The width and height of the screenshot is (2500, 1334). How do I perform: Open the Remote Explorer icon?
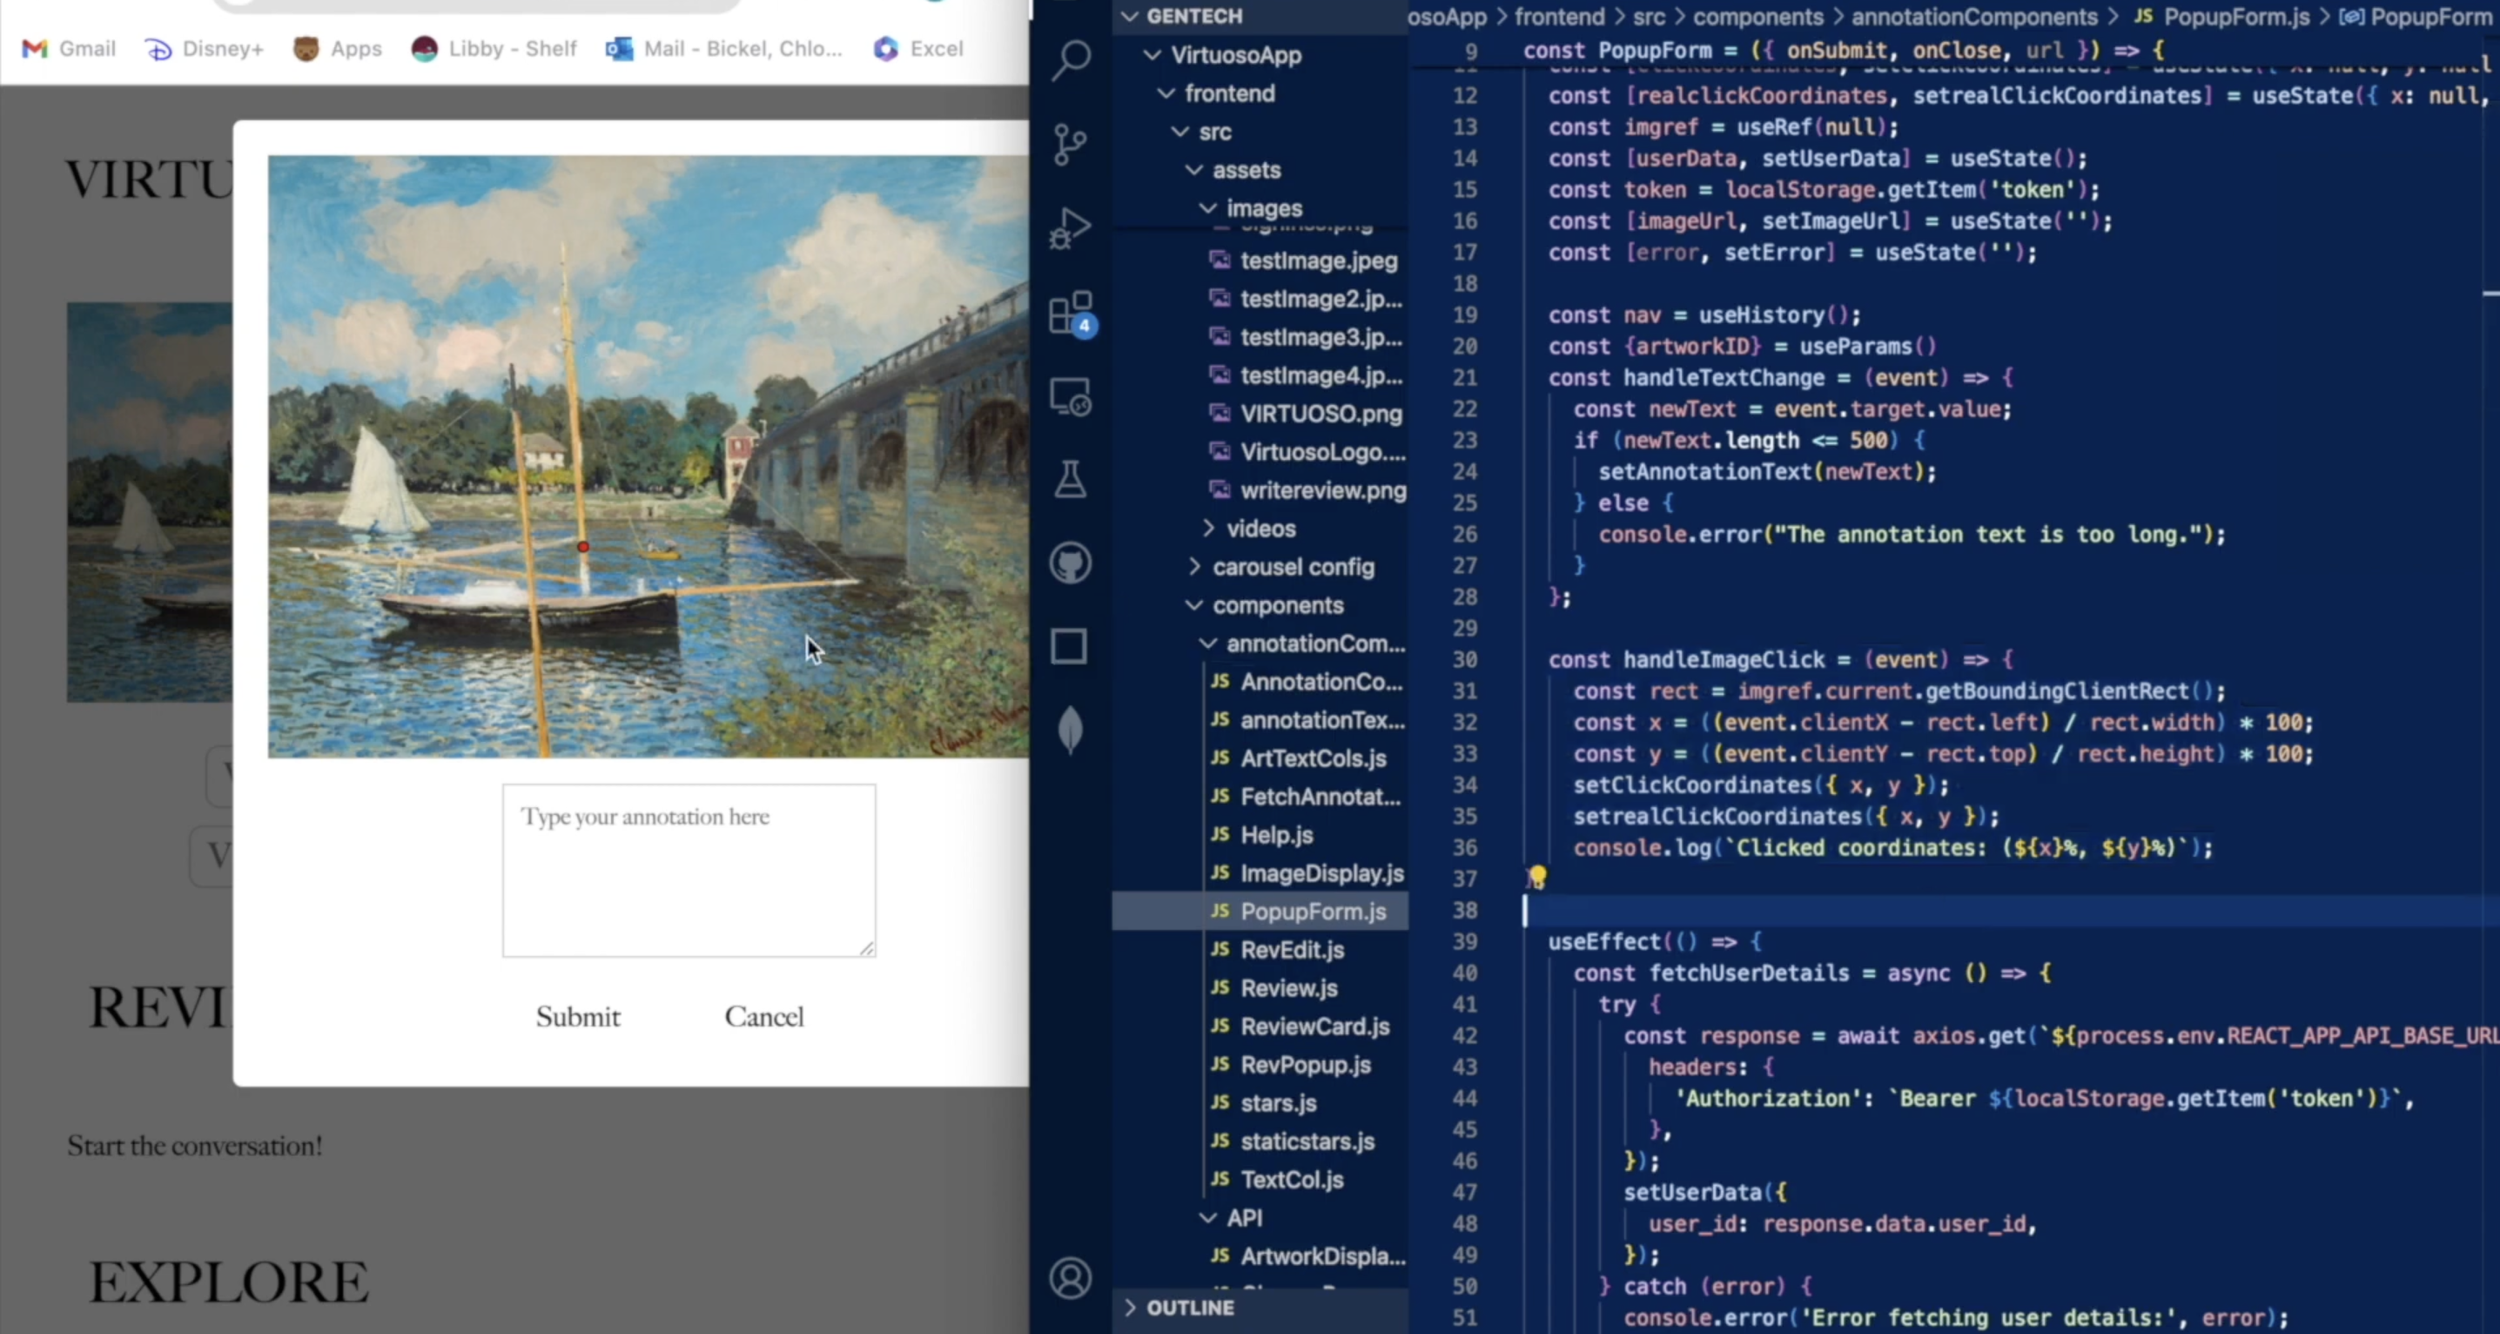(1070, 397)
